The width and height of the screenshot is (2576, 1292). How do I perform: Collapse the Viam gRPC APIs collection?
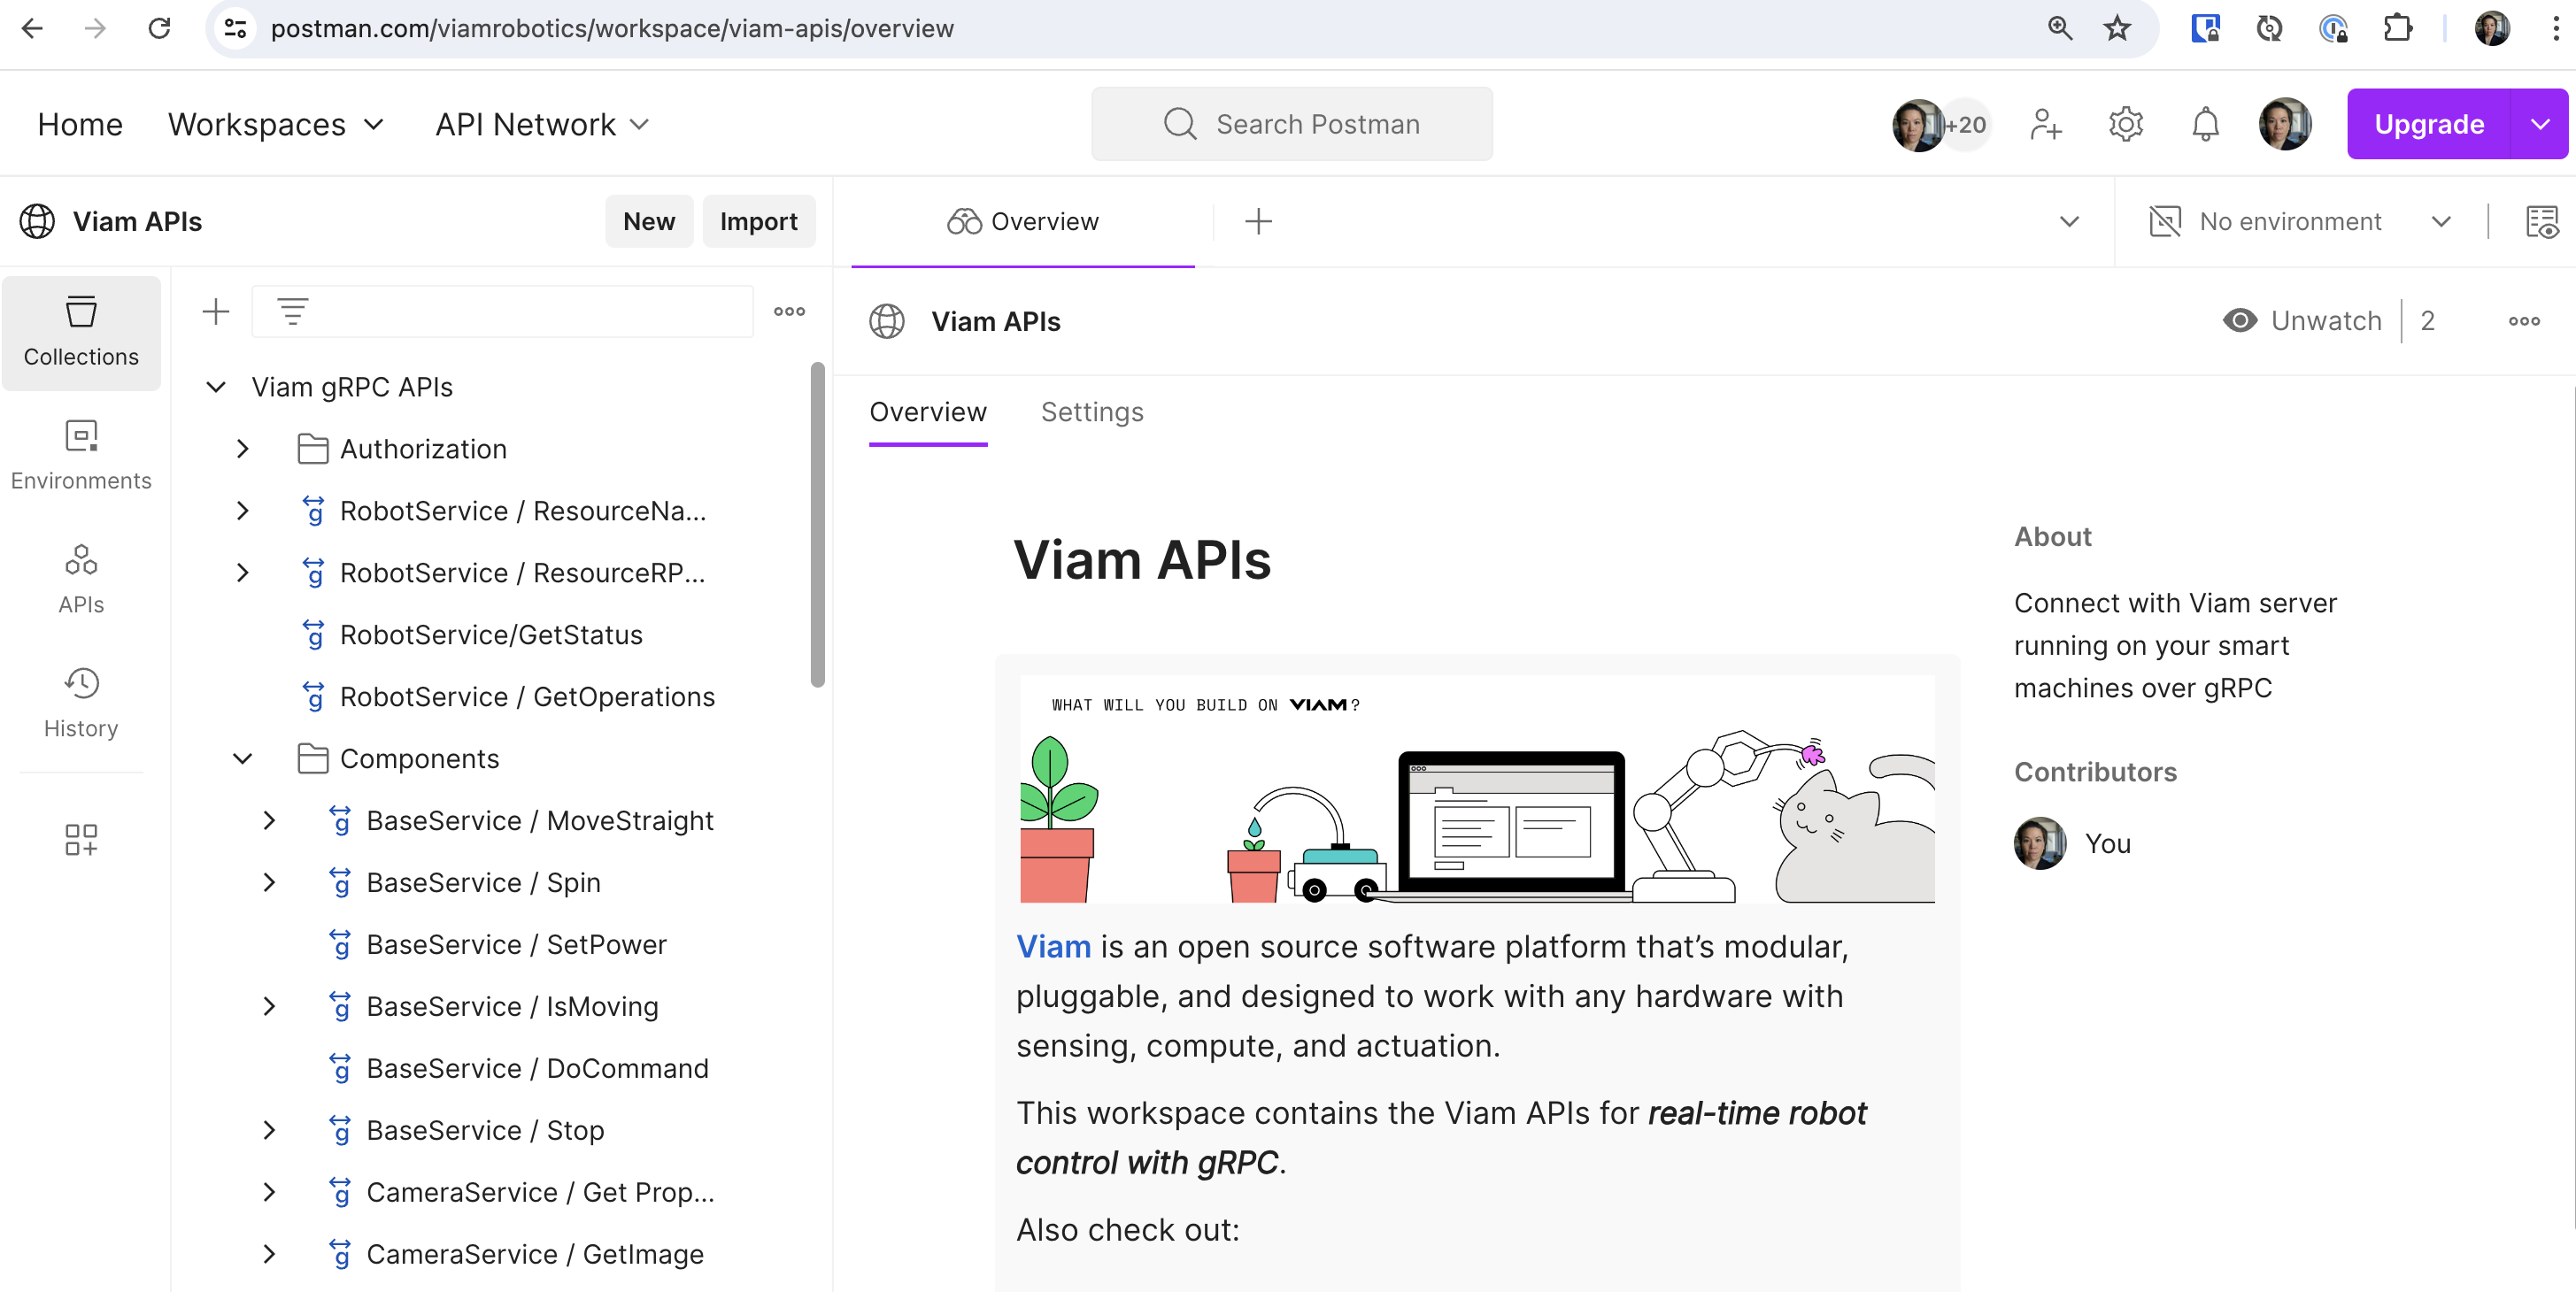(216, 387)
